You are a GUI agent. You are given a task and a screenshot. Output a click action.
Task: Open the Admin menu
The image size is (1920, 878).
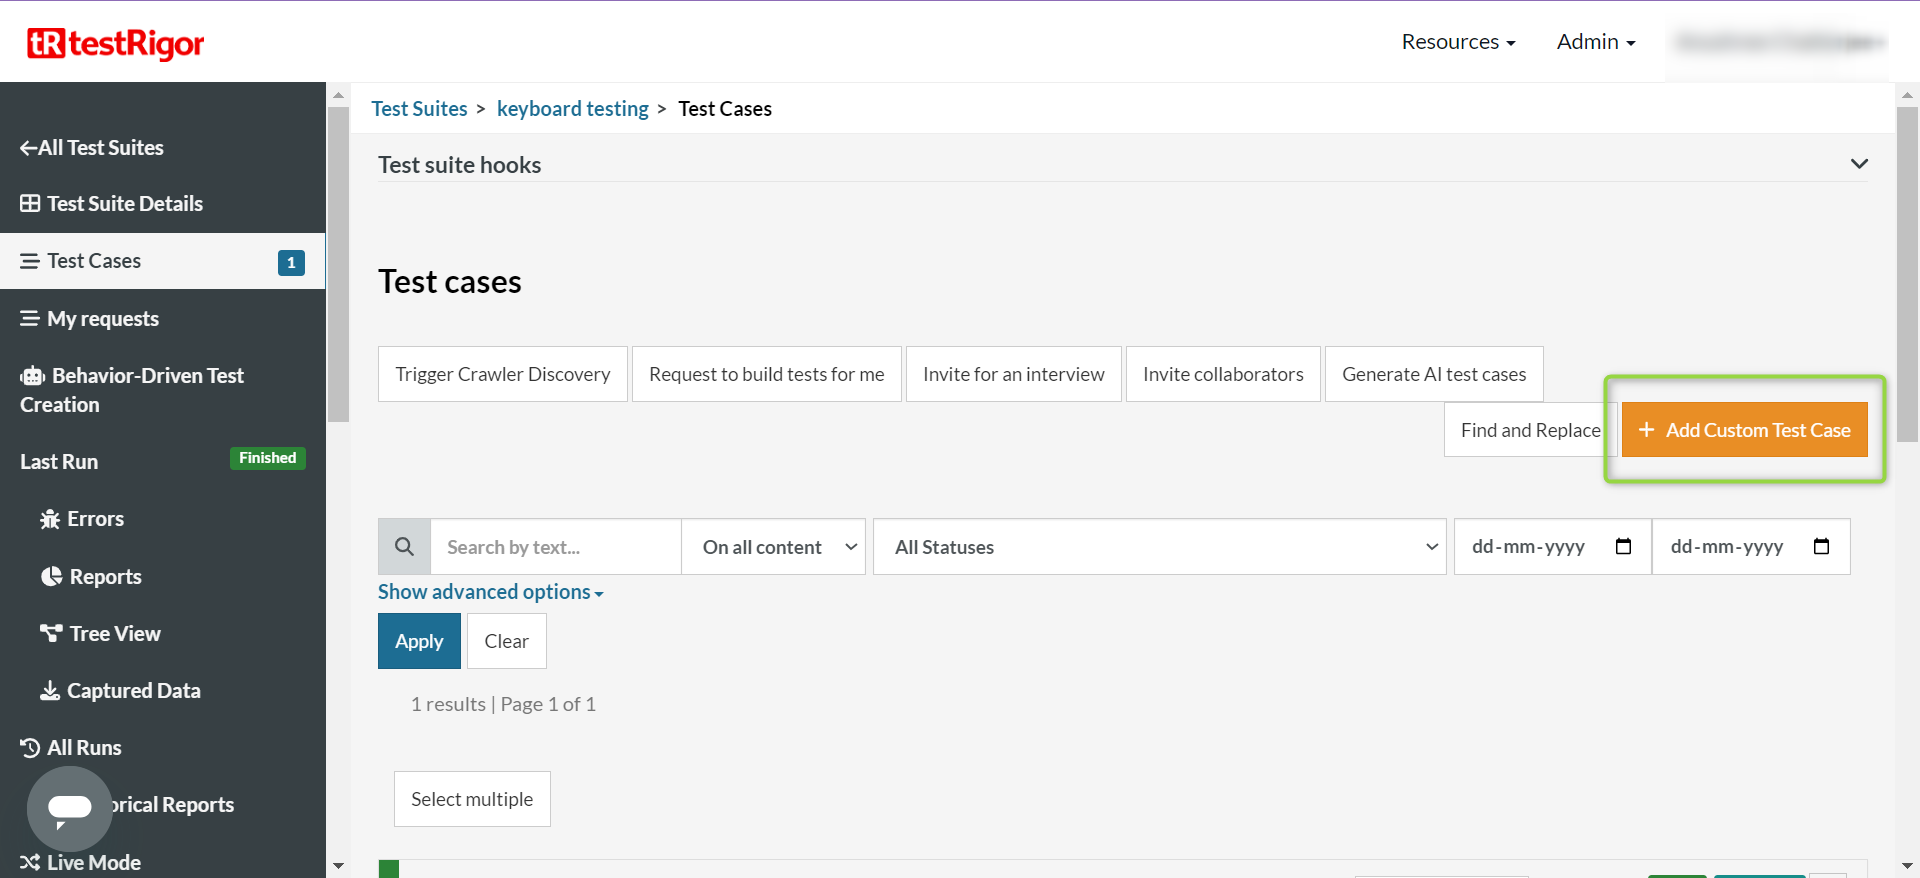coord(1595,42)
